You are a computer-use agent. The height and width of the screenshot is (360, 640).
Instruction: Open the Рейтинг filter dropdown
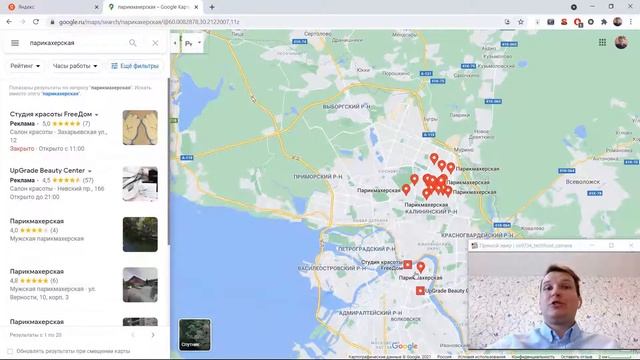tap(25, 66)
